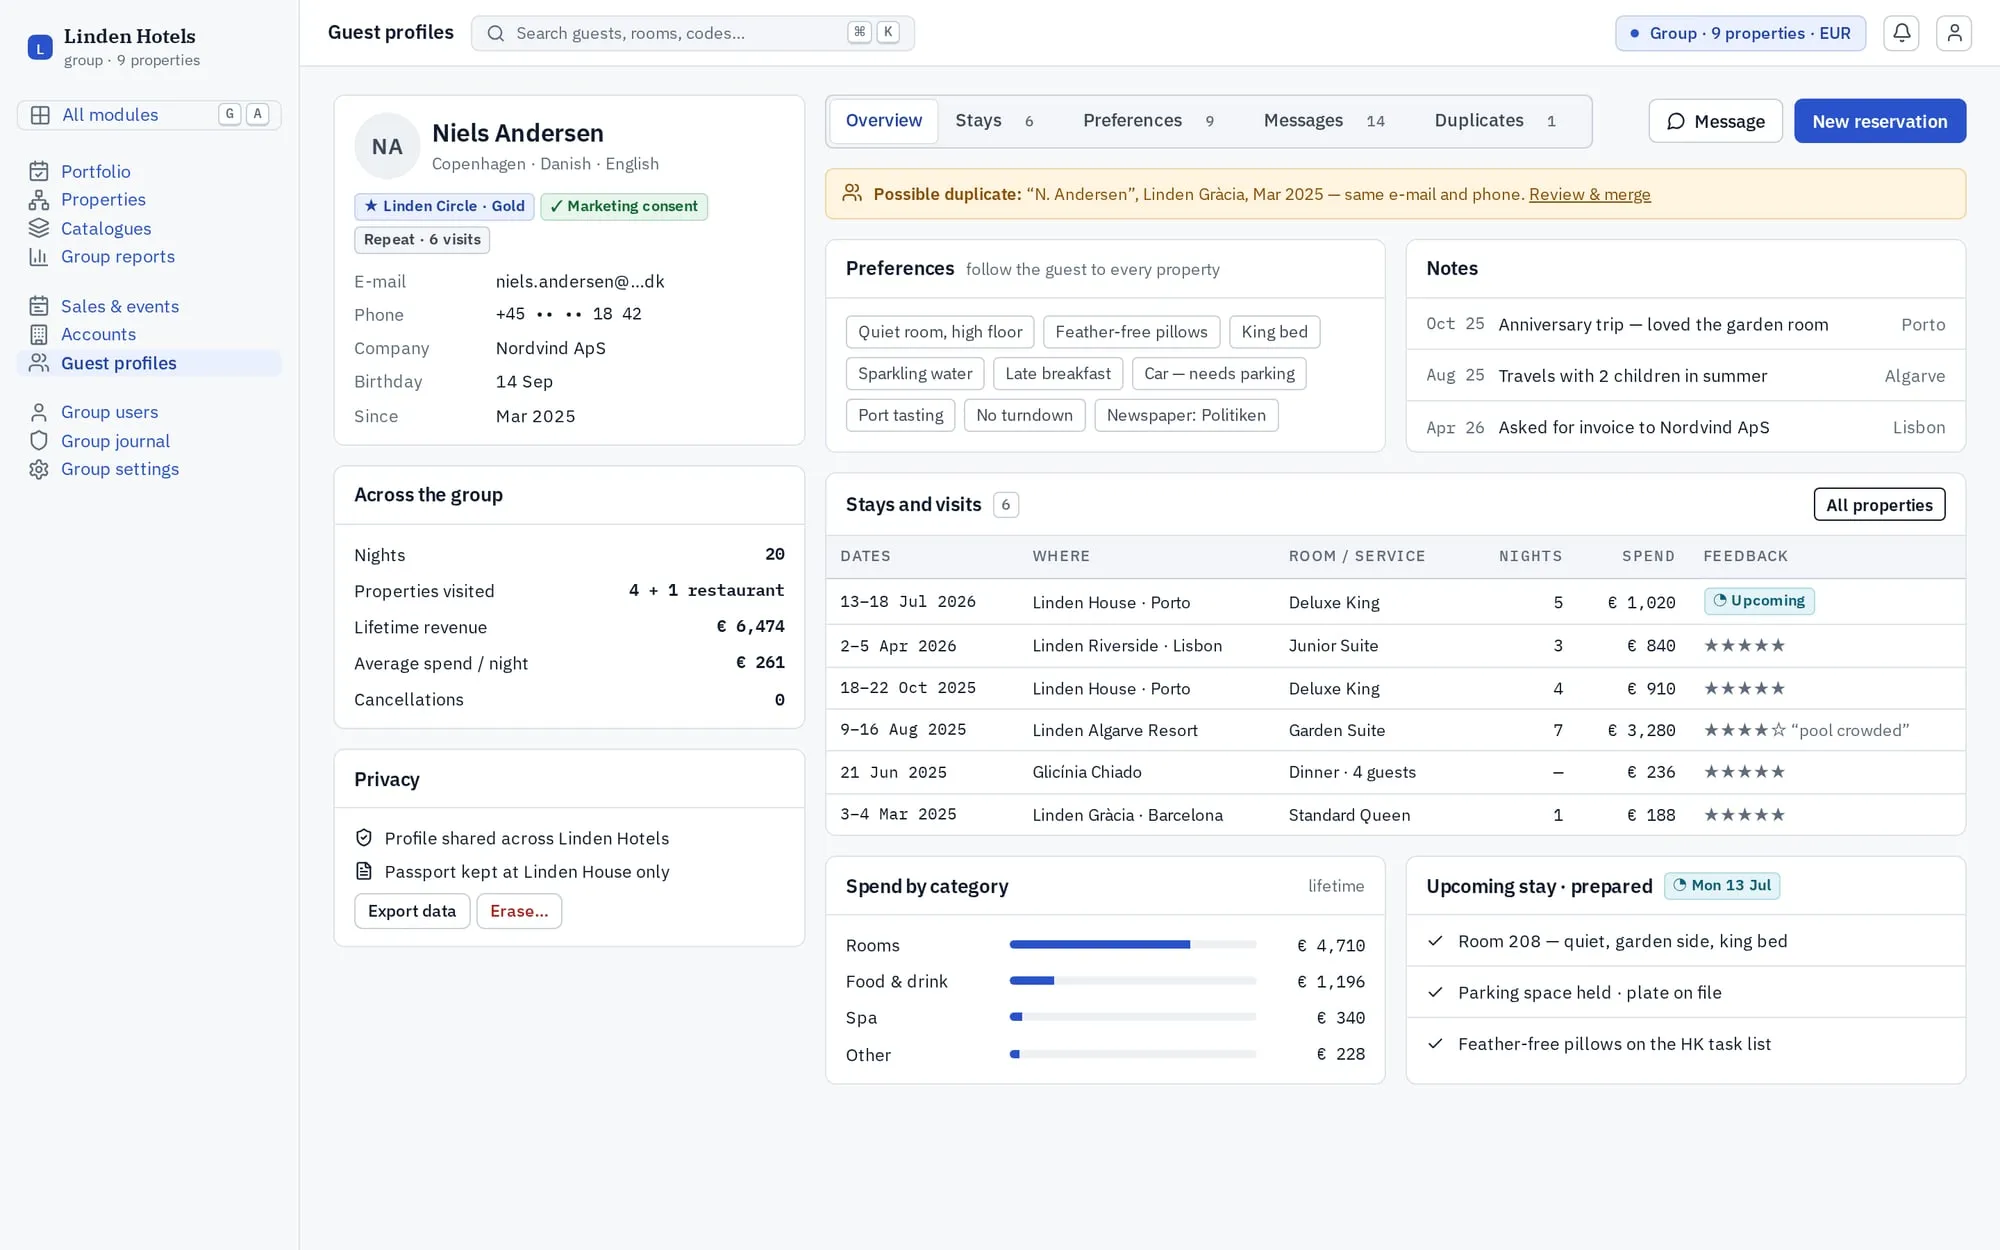Click the Sales & events icon
Image resolution: width=2000 pixels, height=1250 pixels.
click(x=39, y=306)
